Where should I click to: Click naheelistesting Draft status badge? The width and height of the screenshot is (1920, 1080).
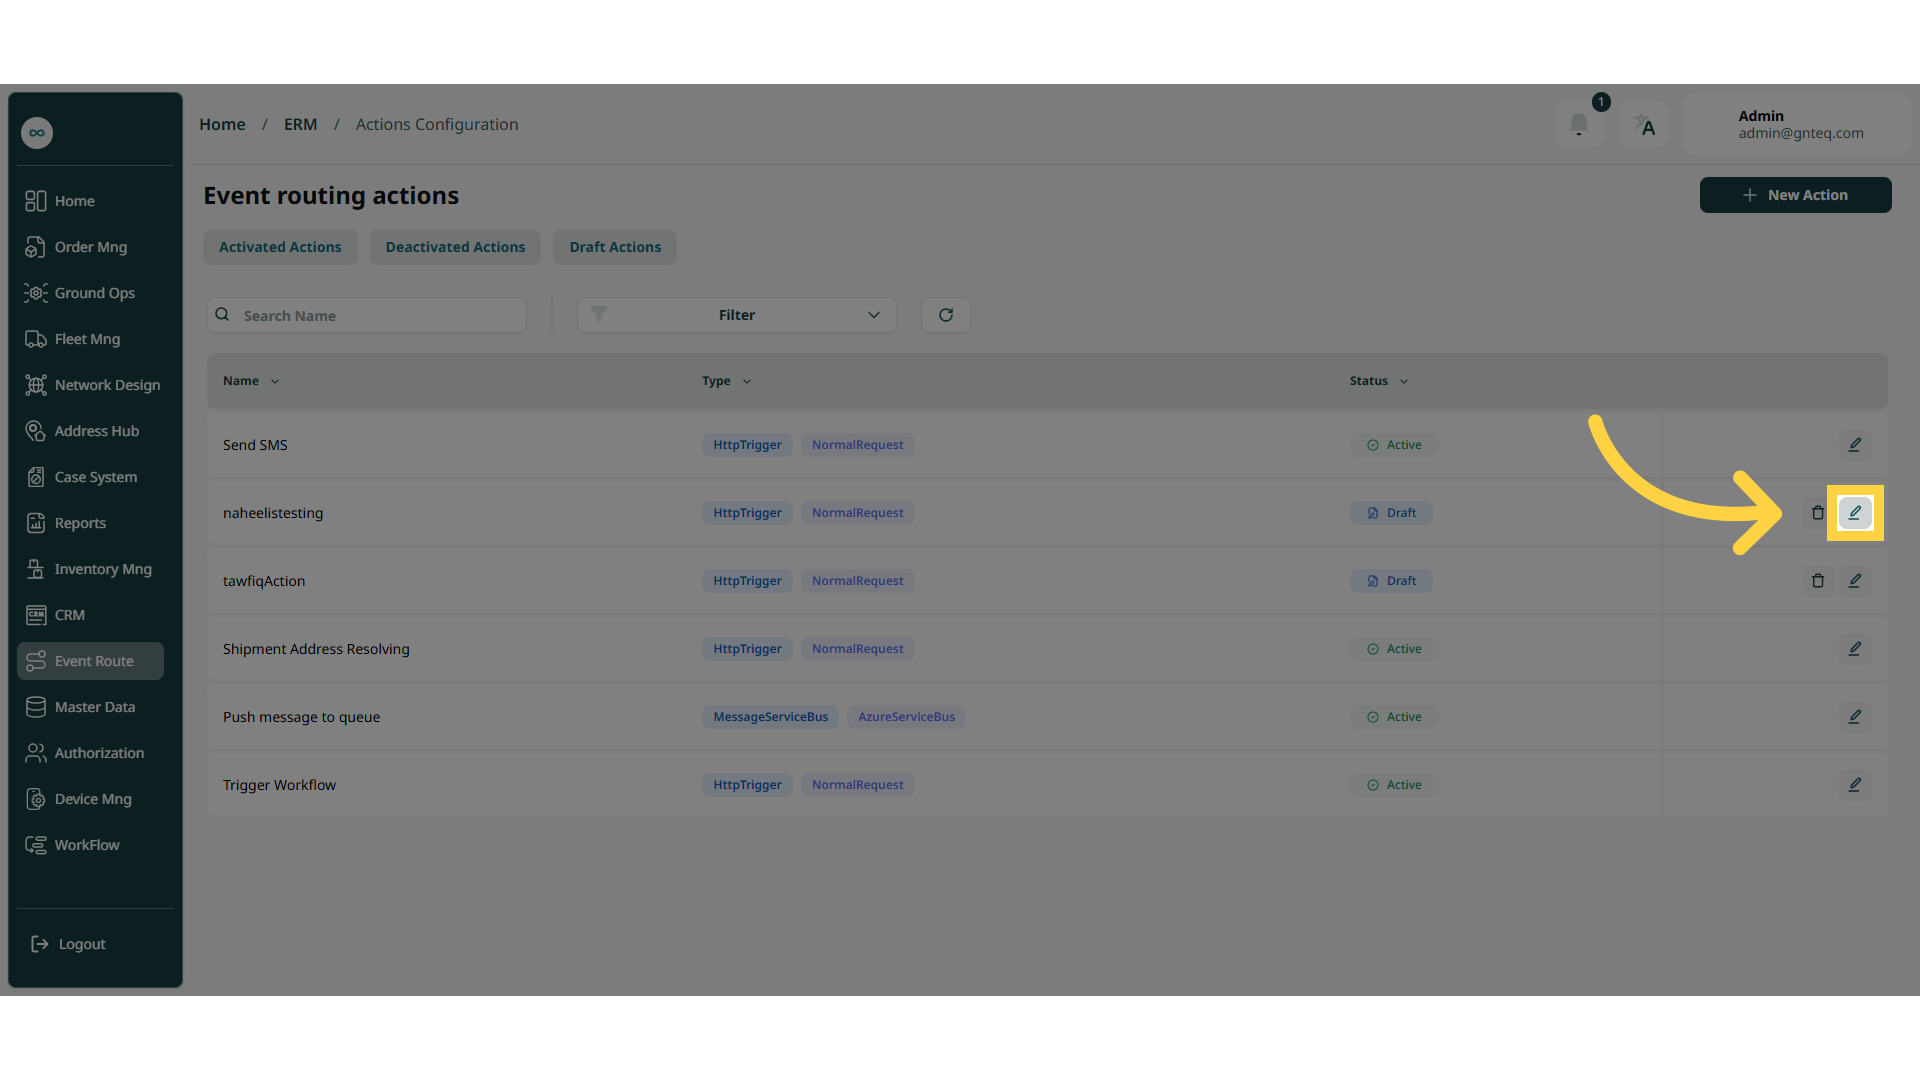(x=1391, y=513)
